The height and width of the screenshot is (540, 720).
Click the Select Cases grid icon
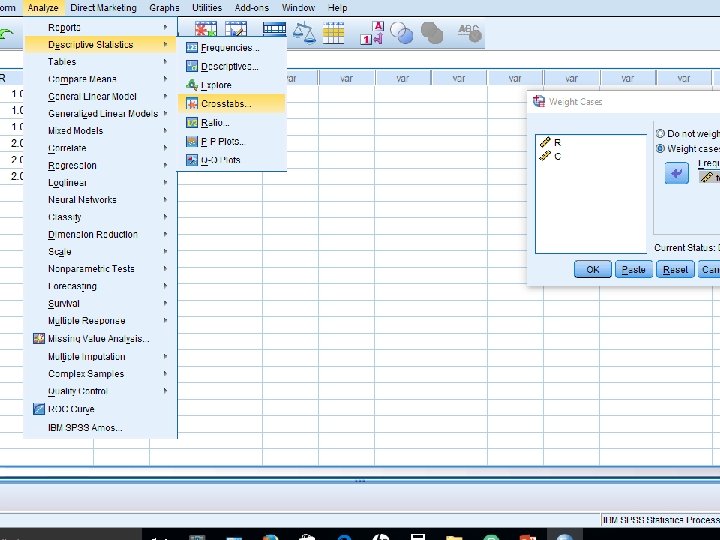333,33
